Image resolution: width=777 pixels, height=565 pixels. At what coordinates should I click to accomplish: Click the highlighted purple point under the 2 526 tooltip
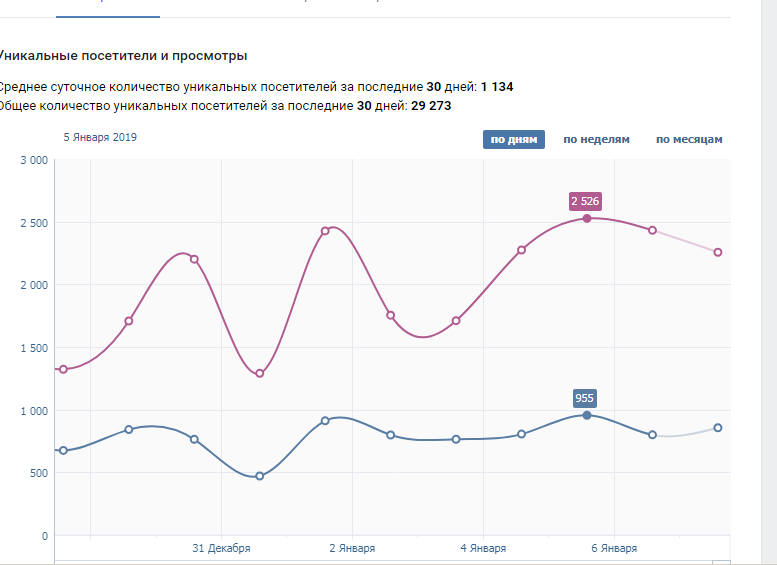point(587,218)
